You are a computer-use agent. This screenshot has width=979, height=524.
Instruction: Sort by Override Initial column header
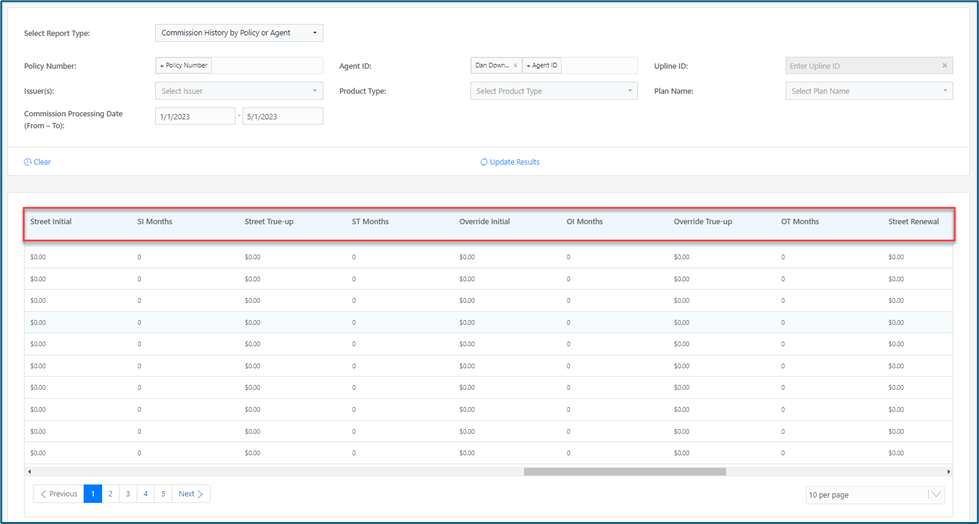[x=485, y=221]
